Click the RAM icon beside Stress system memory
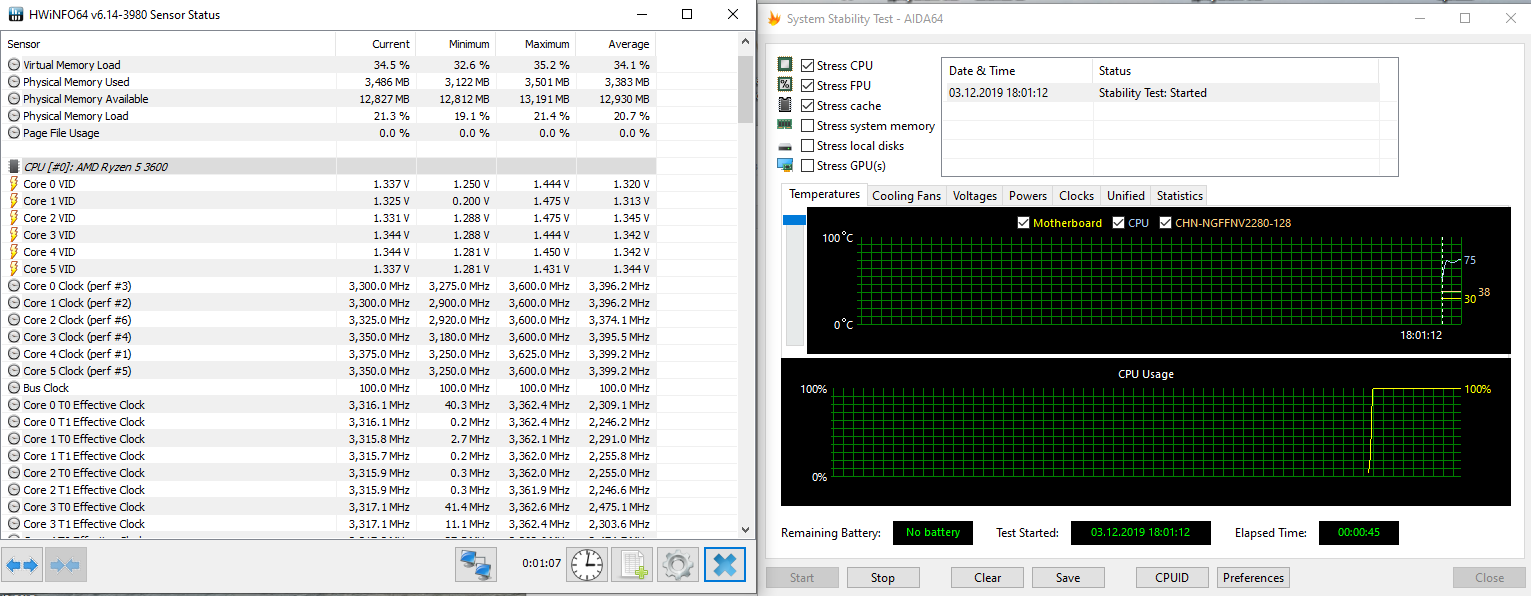Image resolution: width=1531 pixels, height=596 pixels. [785, 125]
